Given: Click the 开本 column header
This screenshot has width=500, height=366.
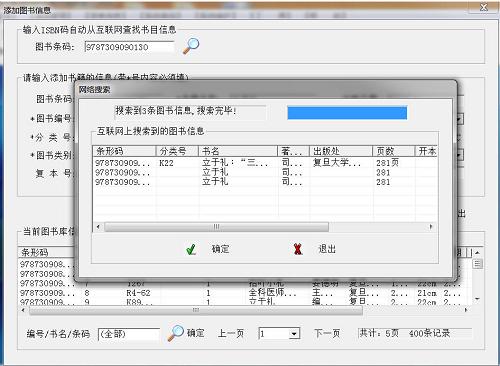Looking at the screenshot, I should point(426,151).
